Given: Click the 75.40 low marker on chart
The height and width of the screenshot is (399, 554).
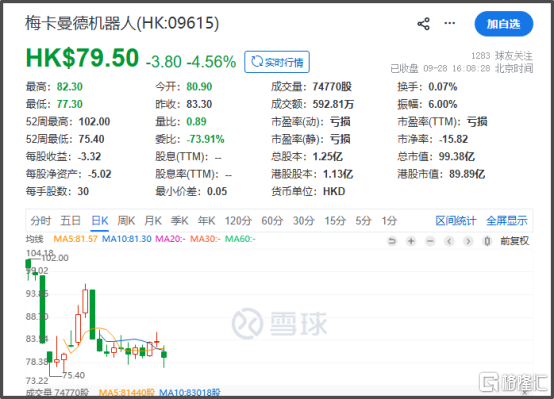Looking at the screenshot, I should [x=73, y=375].
